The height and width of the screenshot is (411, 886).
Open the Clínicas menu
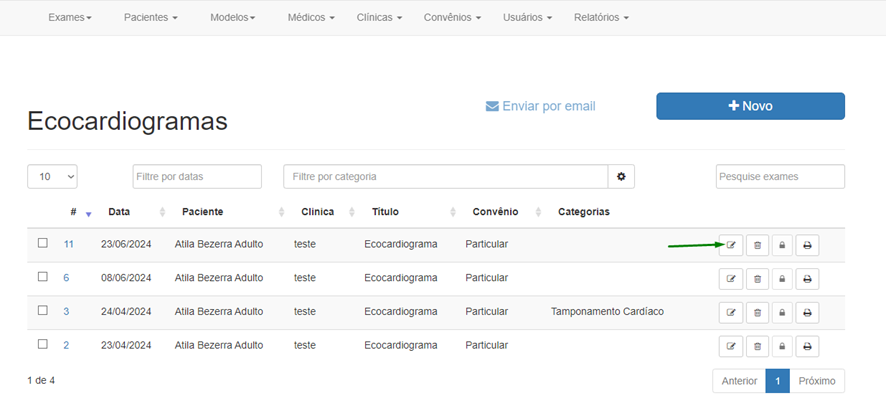[379, 18]
